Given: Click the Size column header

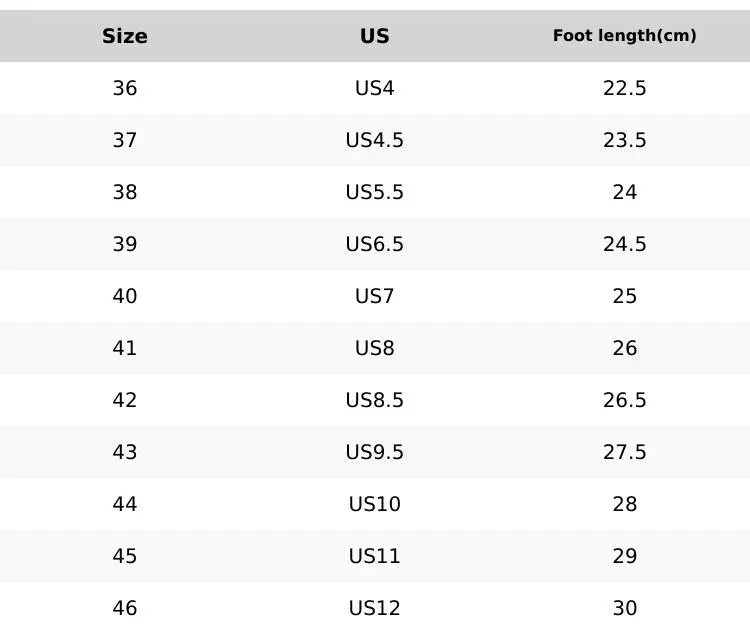Looking at the screenshot, I should pos(125,36).
